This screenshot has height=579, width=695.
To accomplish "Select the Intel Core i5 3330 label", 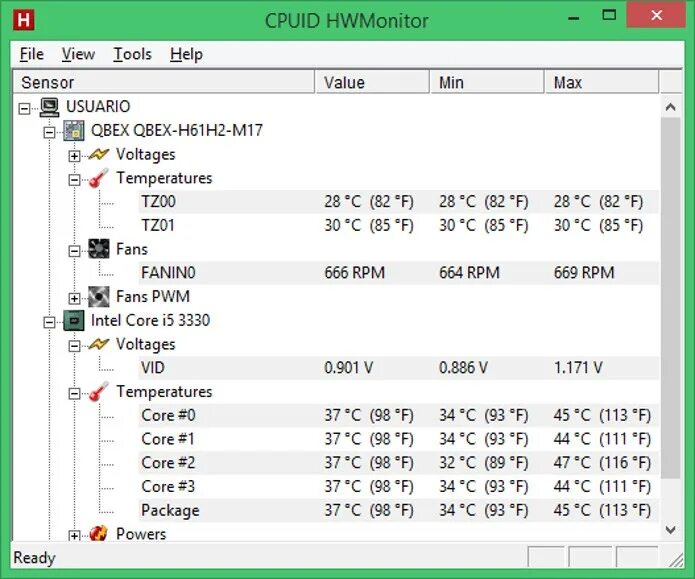I will pyautogui.click(x=150, y=320).
